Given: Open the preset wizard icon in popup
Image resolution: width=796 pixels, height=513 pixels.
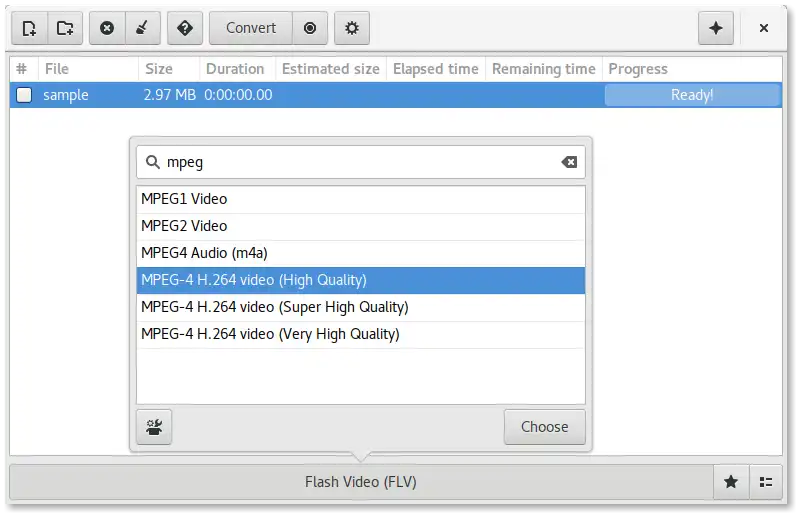Looking at the screenshot, I should [154, 427].
